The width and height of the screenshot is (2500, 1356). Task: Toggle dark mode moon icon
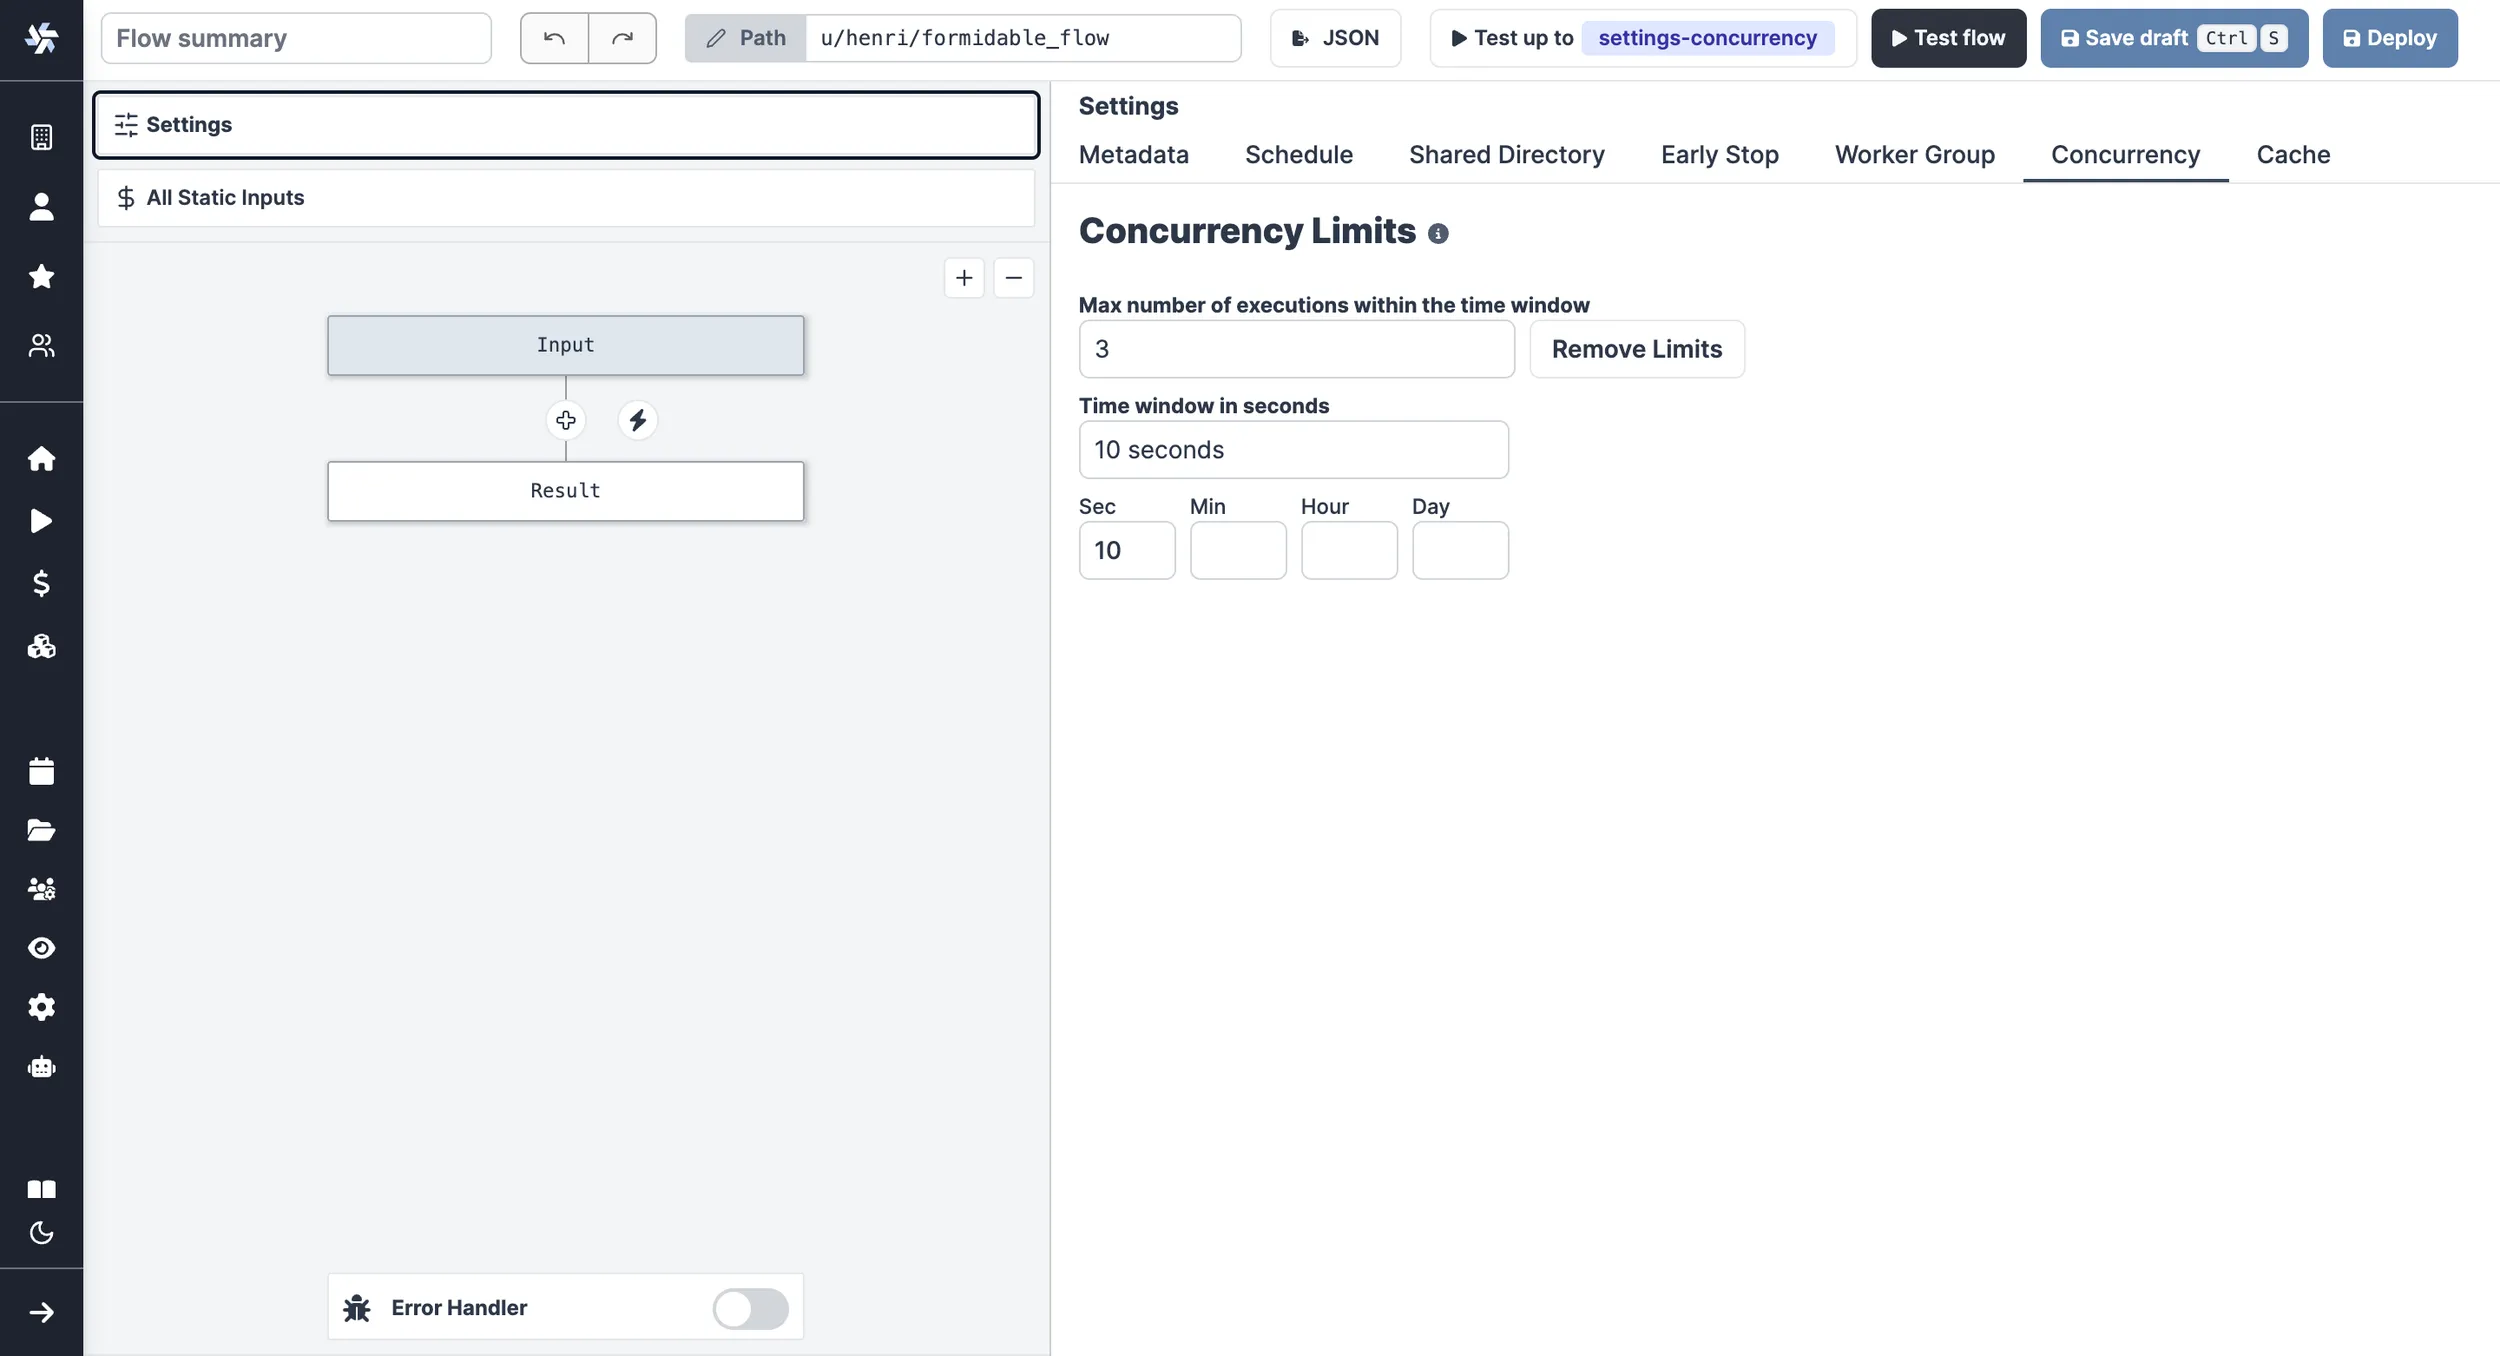point(41,1233)
